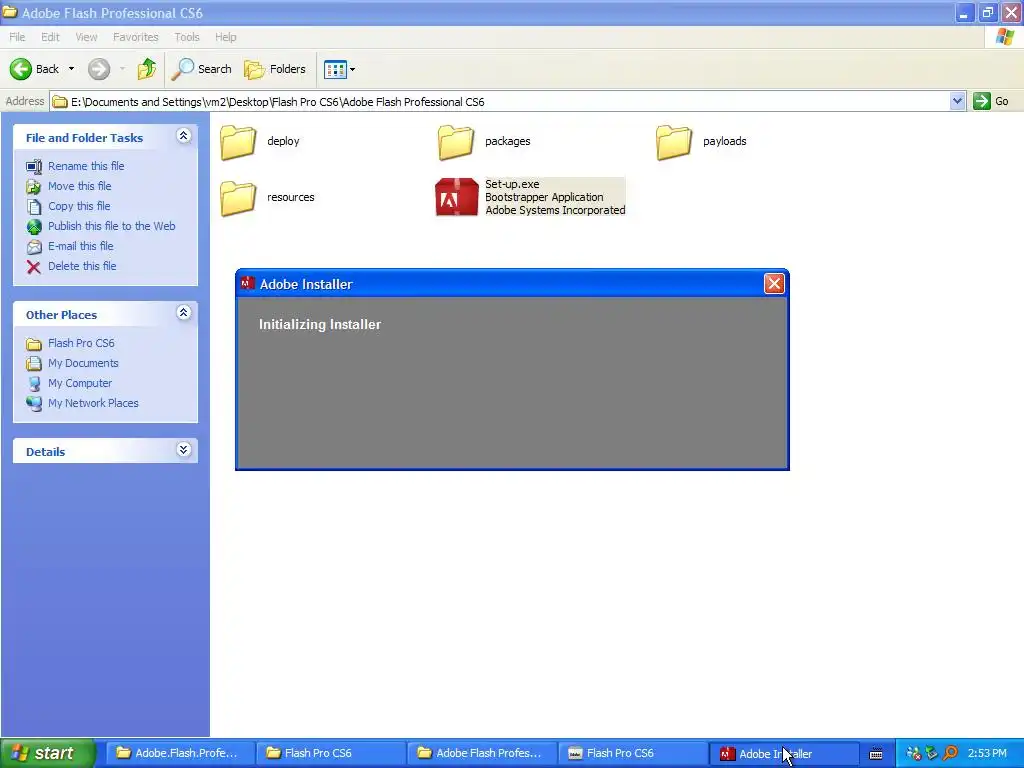Viewport: 1024px width, 768px height.
Task: Click the taskbar keyboard tray icon
Action: pyautogui.click(x=876, y=754)
